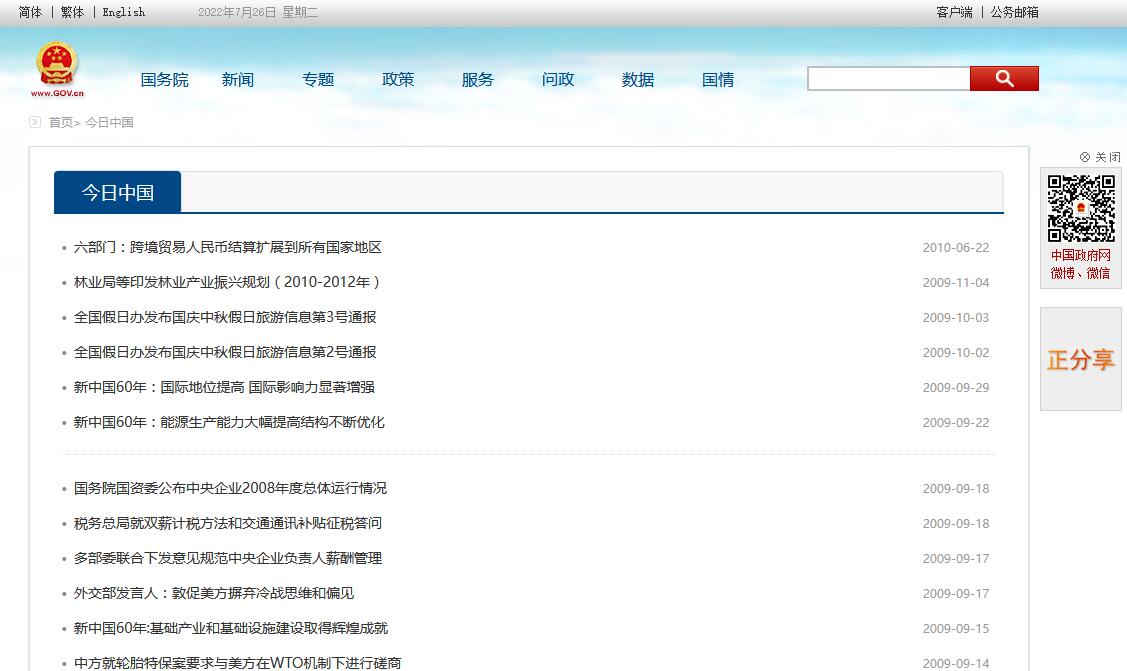This screenshot has height=671, width=1127.
Task: Click 今日中国 in the breadcrumb
Action: [x=109, y=122]
